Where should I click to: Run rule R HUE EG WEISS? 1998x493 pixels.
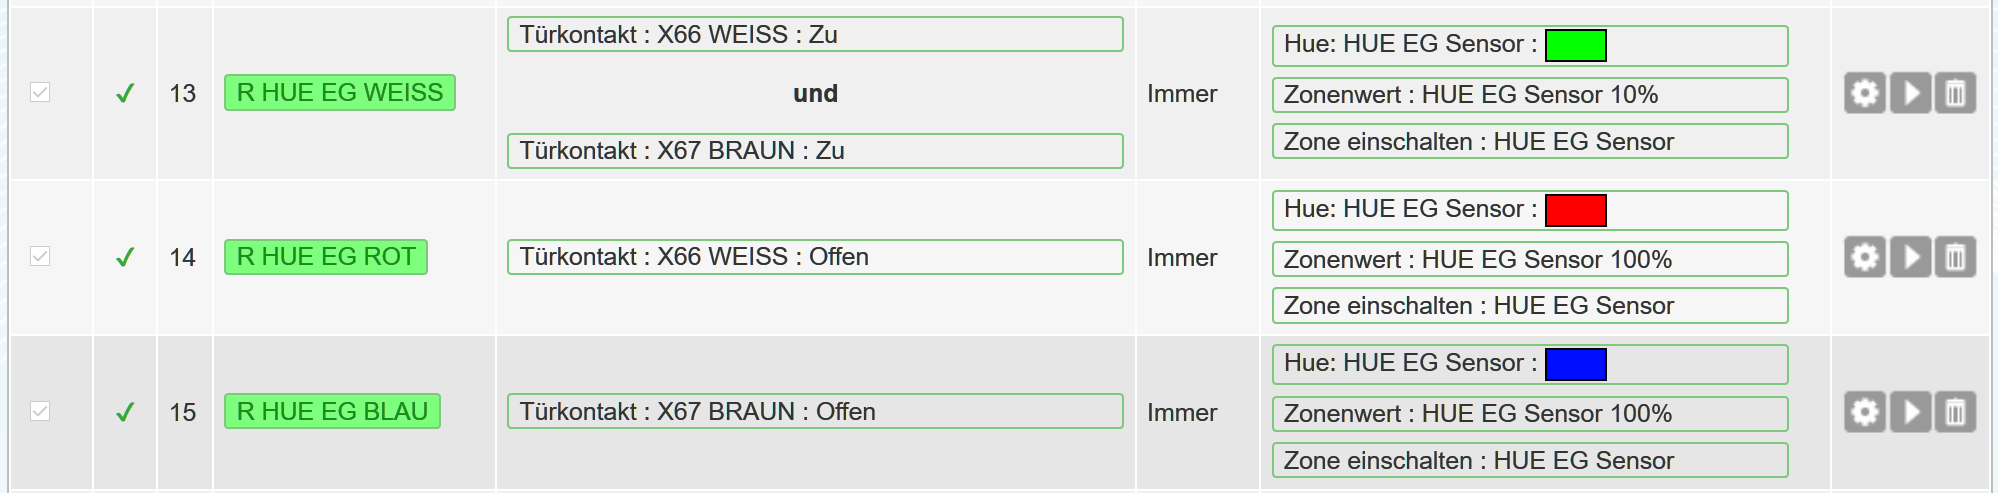pos(1910,94)
